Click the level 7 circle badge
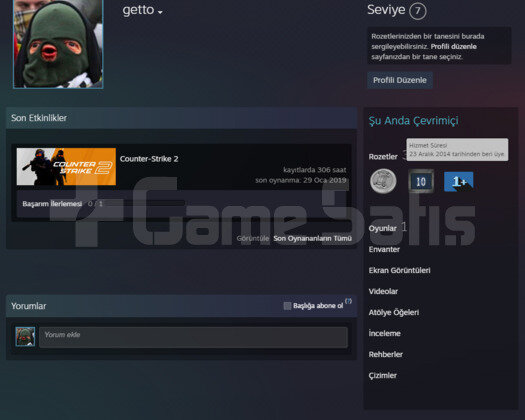525x420 pixels. pyautogui.click(x=418, y=11)
